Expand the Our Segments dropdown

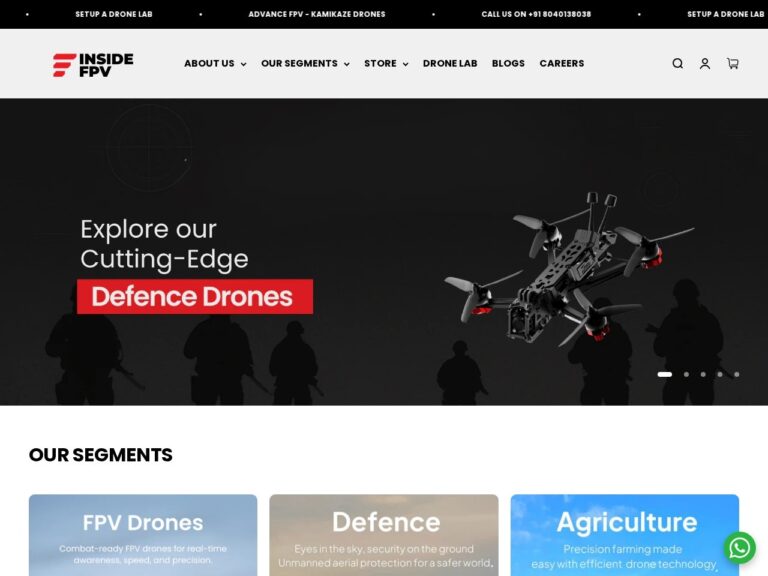click(305, 63)
